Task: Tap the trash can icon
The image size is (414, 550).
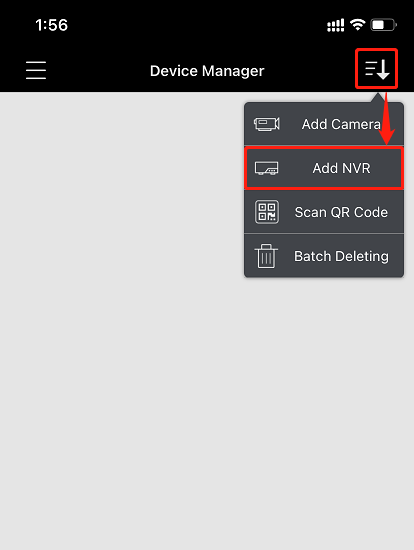Action: coord(266,256)
